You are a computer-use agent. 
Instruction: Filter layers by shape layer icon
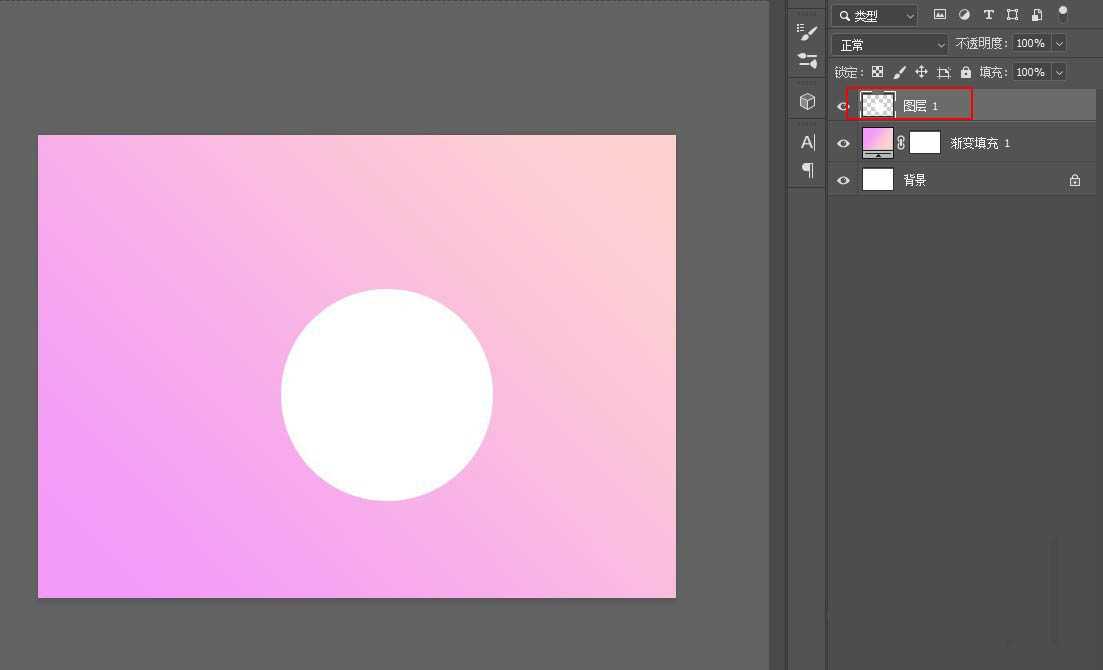pos(1012,15)
